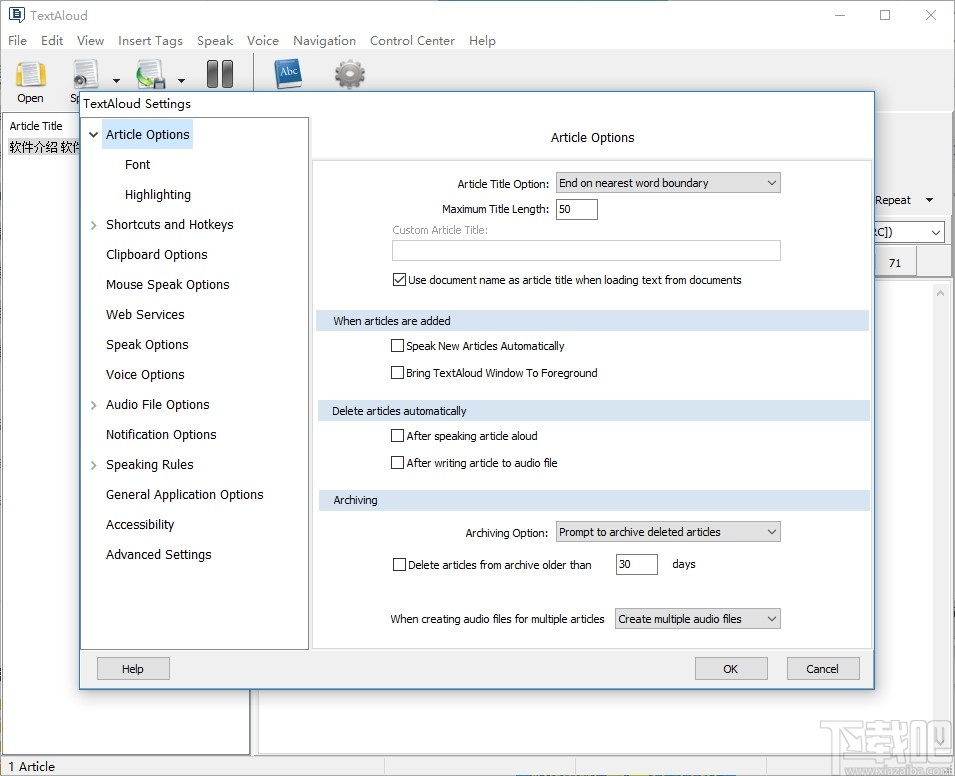The image size is (955, 776).
Task: Open the Navigation menu
Action: (x=324, y=40)
